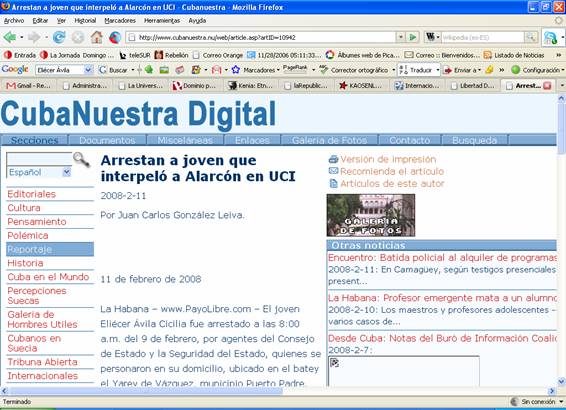Click Recomienda el artículo envelope link
The height and width of the screenshot is (410, 566).
386,171
